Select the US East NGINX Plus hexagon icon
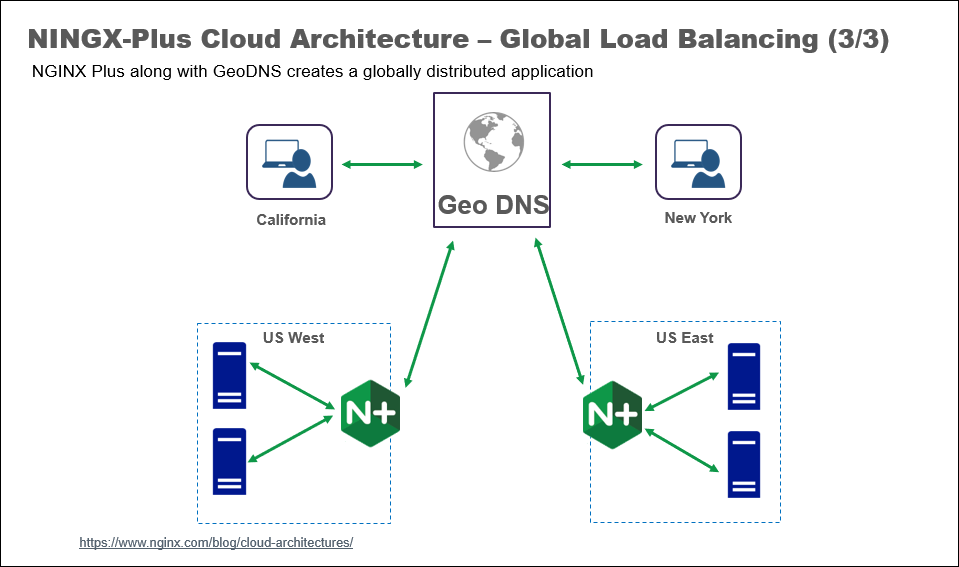Image resolution: width=959 pixels, height=567 pixels. tap(612, 415)
